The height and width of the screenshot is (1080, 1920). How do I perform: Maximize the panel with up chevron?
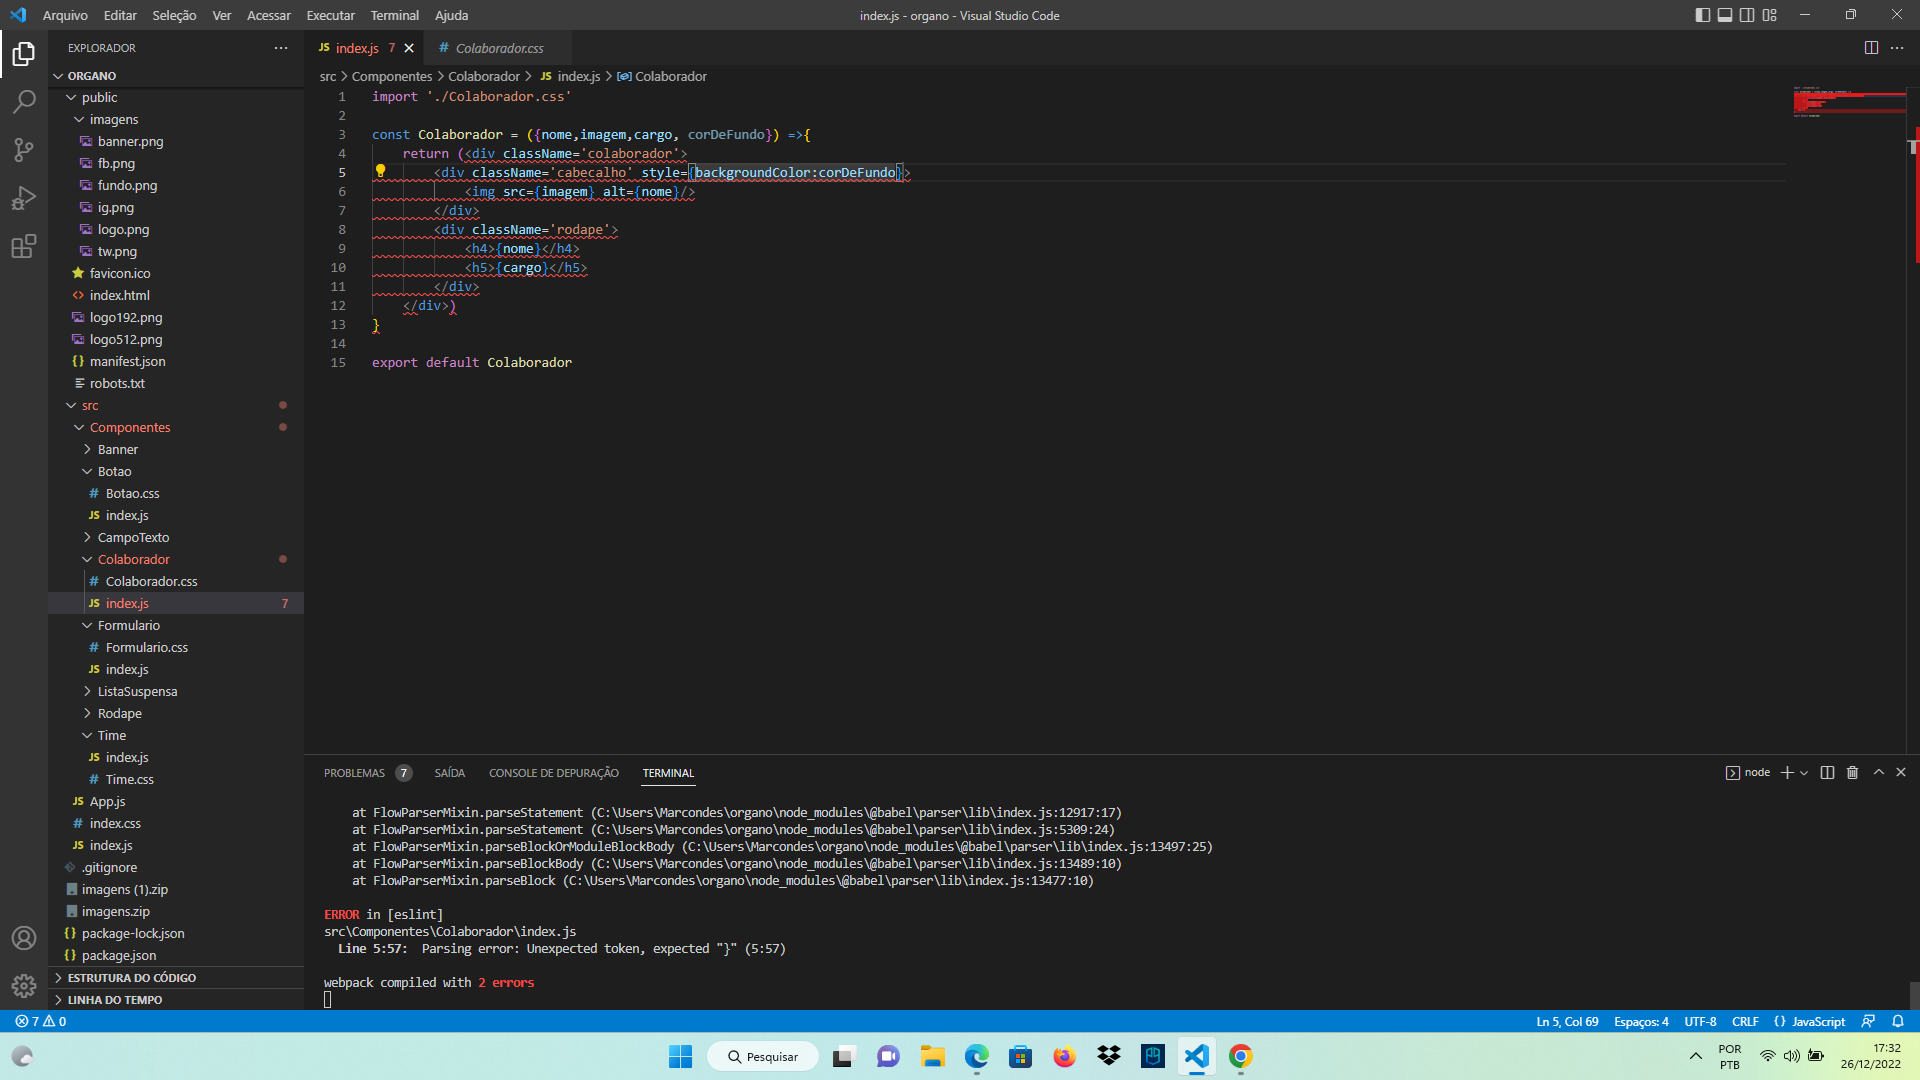click(x=1879, y=773)
